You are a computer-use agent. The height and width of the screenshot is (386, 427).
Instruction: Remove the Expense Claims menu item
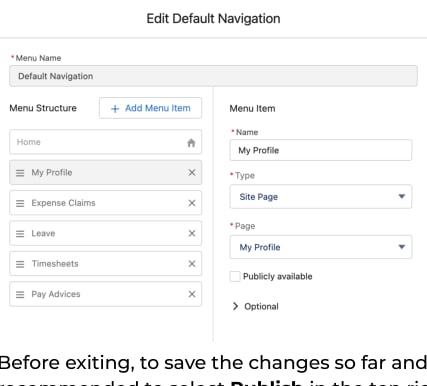(x=192, y=203)
